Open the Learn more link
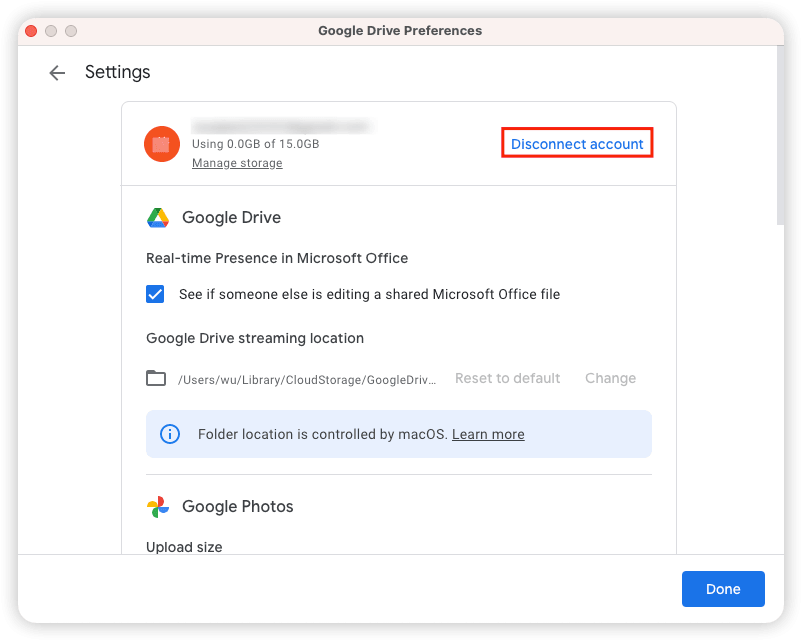Screen dimensions: 802x641 (x=488, y=434)
